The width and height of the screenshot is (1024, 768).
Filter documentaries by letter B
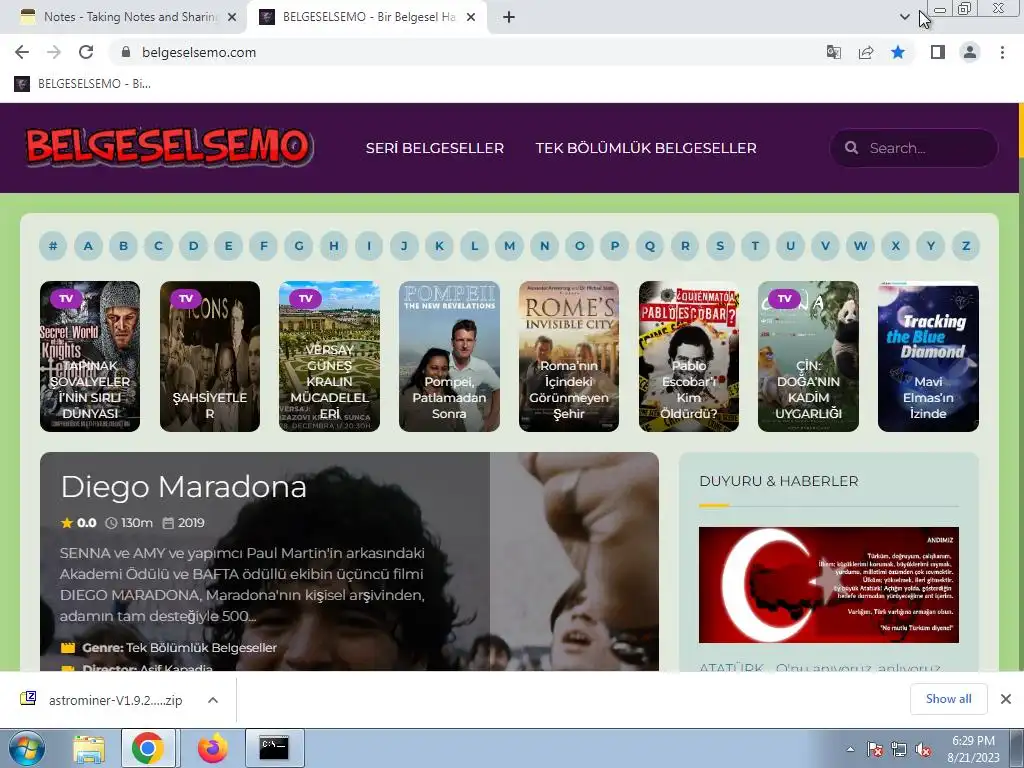pyautogui.click(x=123, y=246)
